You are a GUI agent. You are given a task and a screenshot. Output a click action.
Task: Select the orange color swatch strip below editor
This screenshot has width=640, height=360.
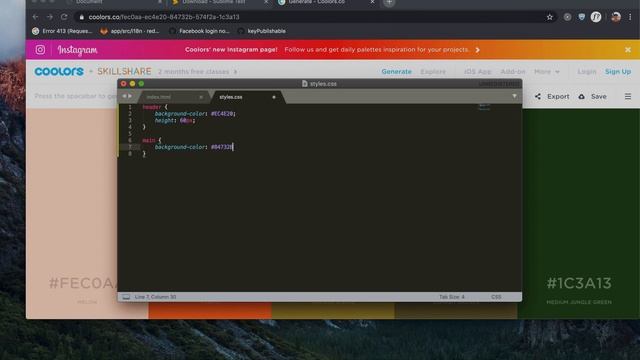(x=210, y=311)
